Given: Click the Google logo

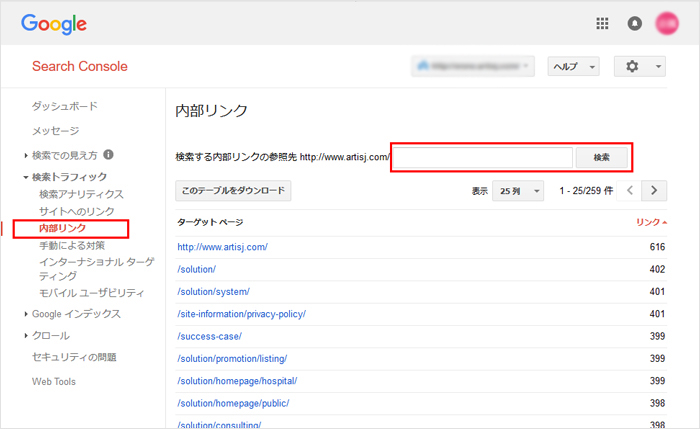Looking at the screenshot, I should tap(54, 24).
